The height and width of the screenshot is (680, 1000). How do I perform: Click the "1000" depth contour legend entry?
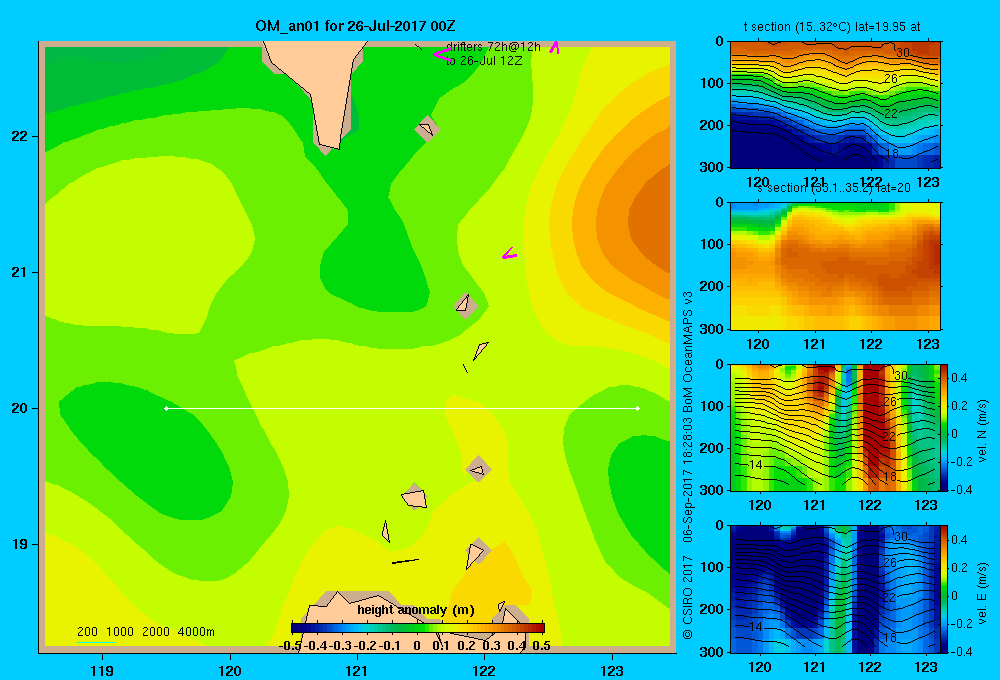point(120,632)
